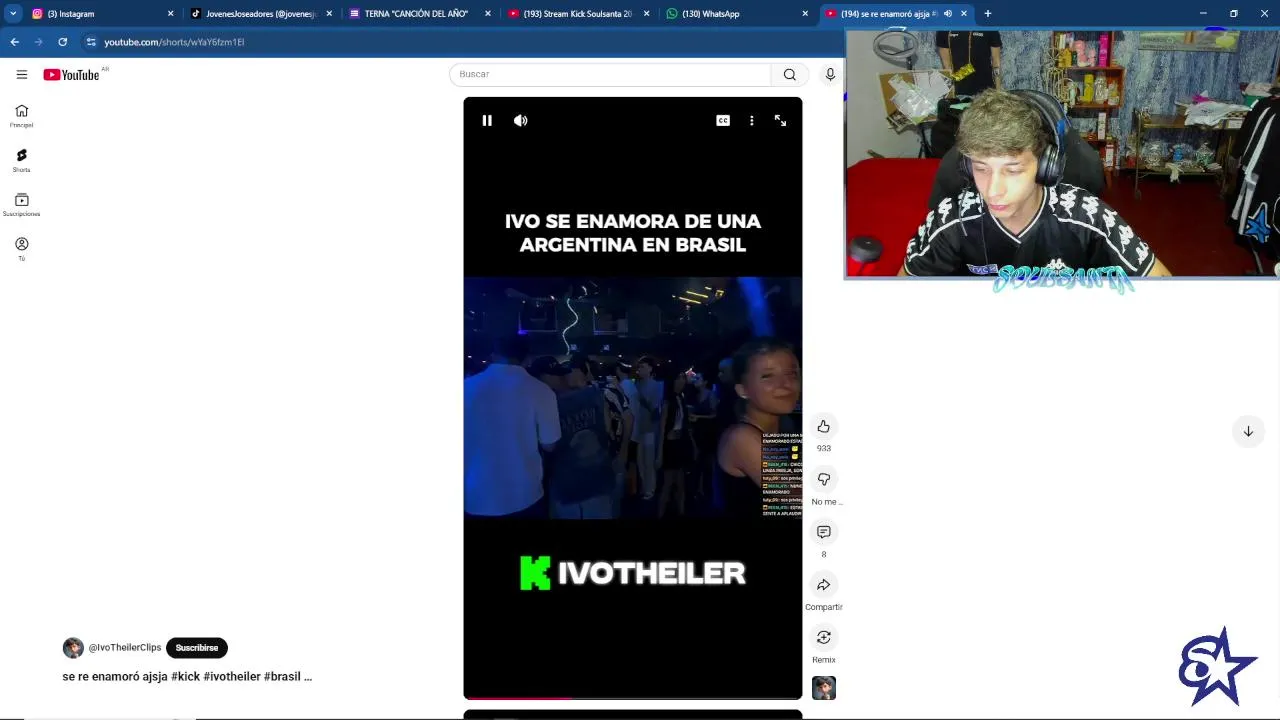1280x720 pixels.
Task: Expand the Short's description title
Action: pos(187,677)
